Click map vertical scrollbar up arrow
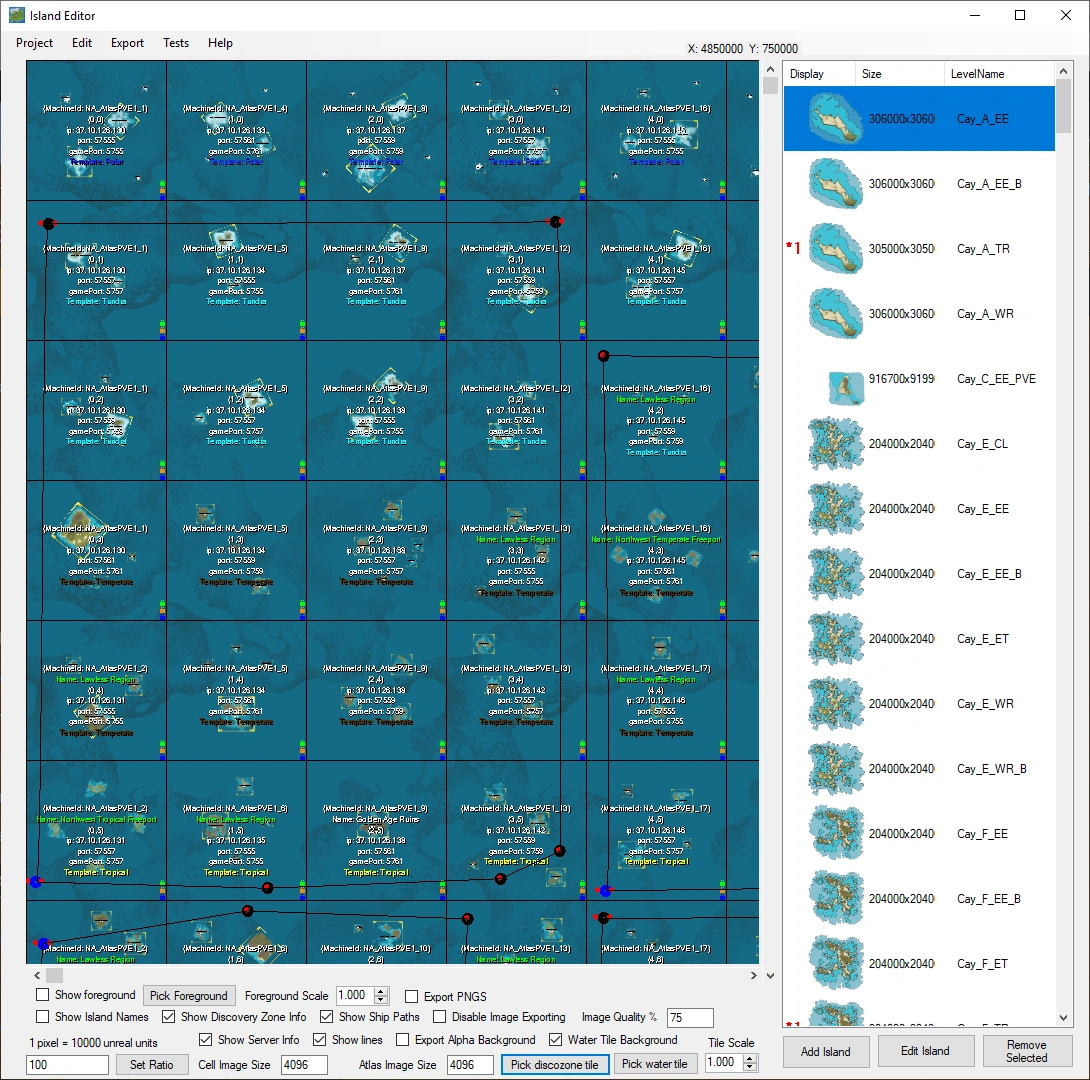Viewport: 1090px width, 1080px height. 770,69
